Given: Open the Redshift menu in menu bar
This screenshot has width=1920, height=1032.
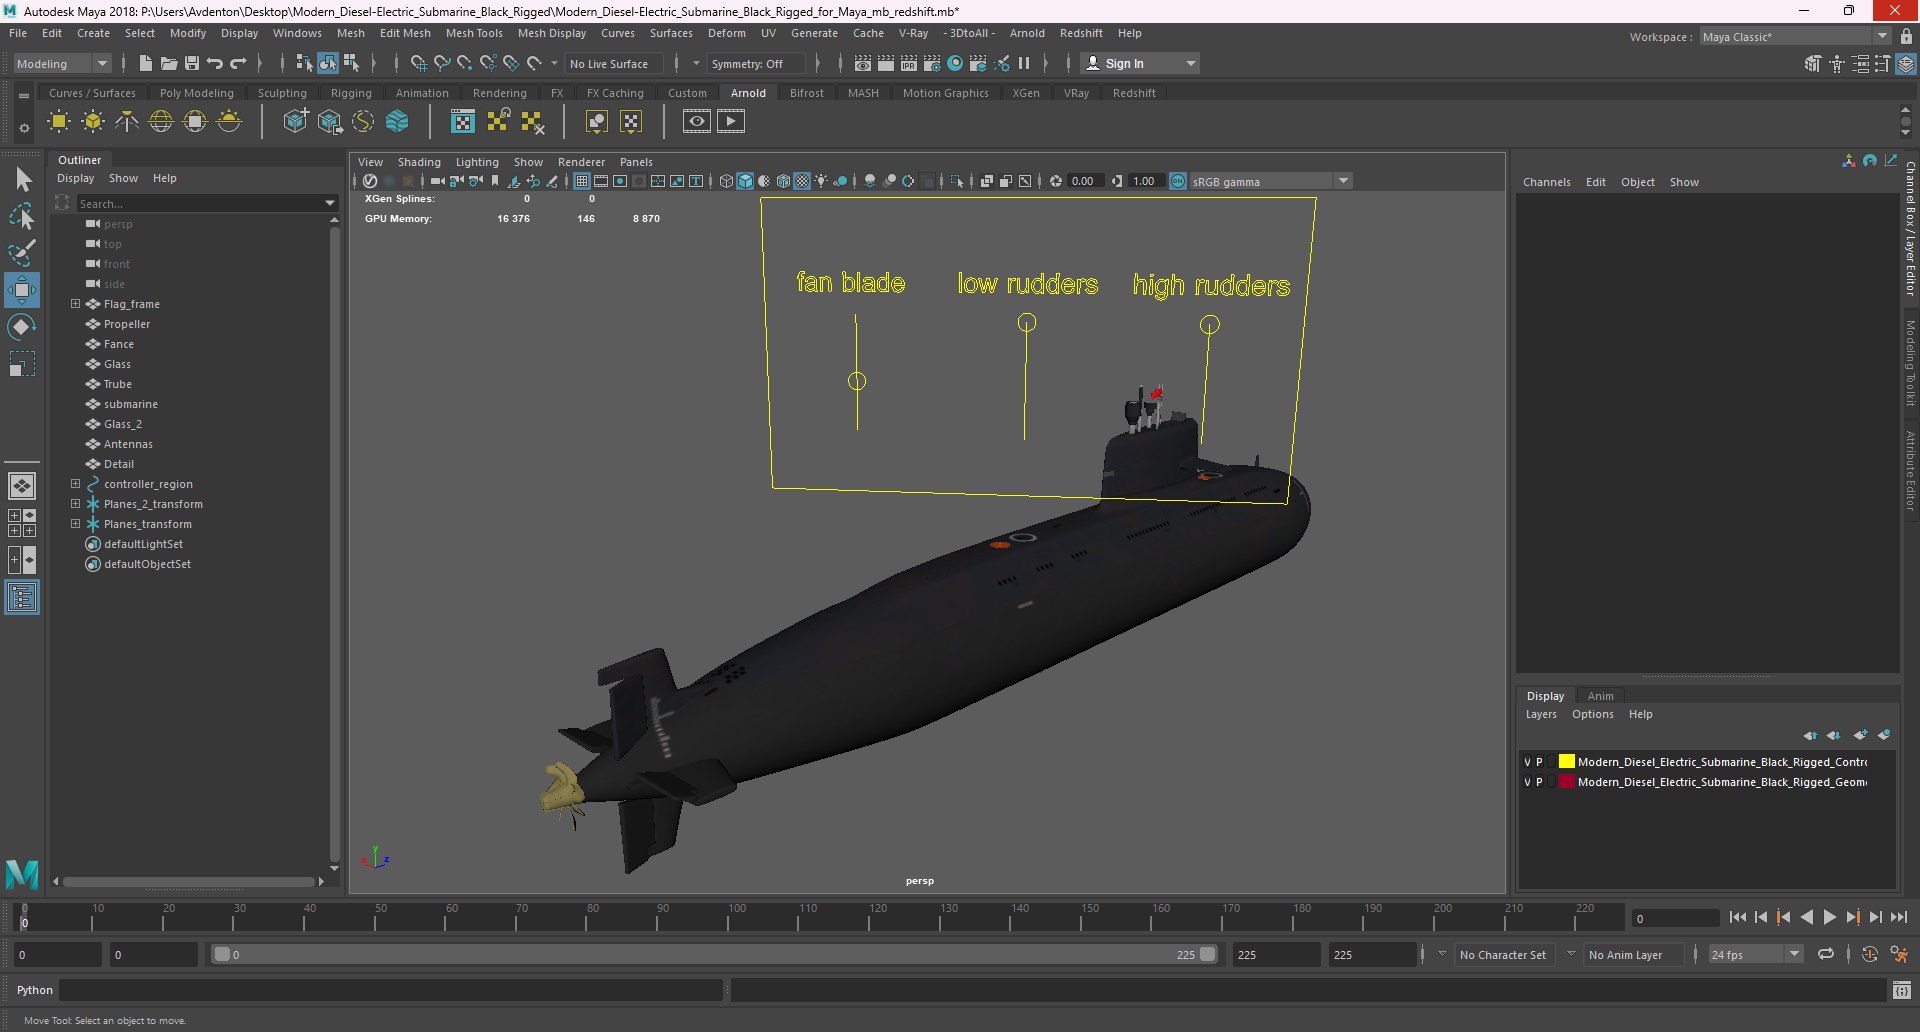Looking at the screenshot, I should (1081, 33).
